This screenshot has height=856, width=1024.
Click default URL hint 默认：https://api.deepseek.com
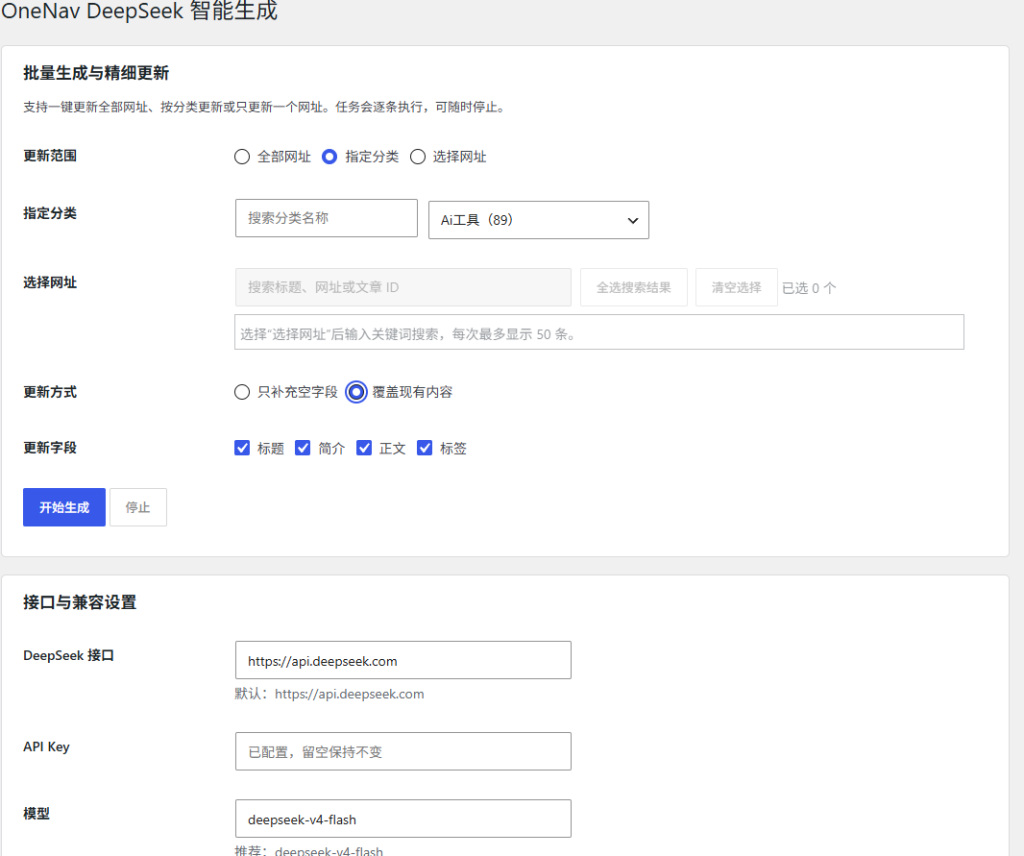point(329,694)
